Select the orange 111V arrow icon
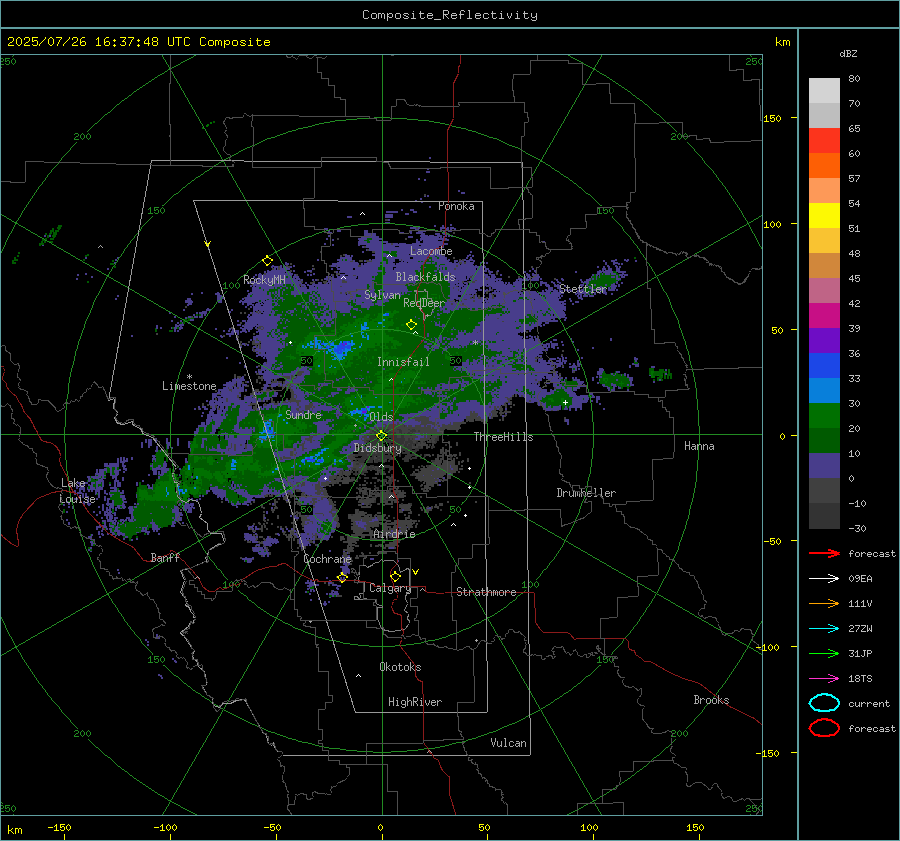Viewport: 900px width, 841px height. [x=824, y=603]
